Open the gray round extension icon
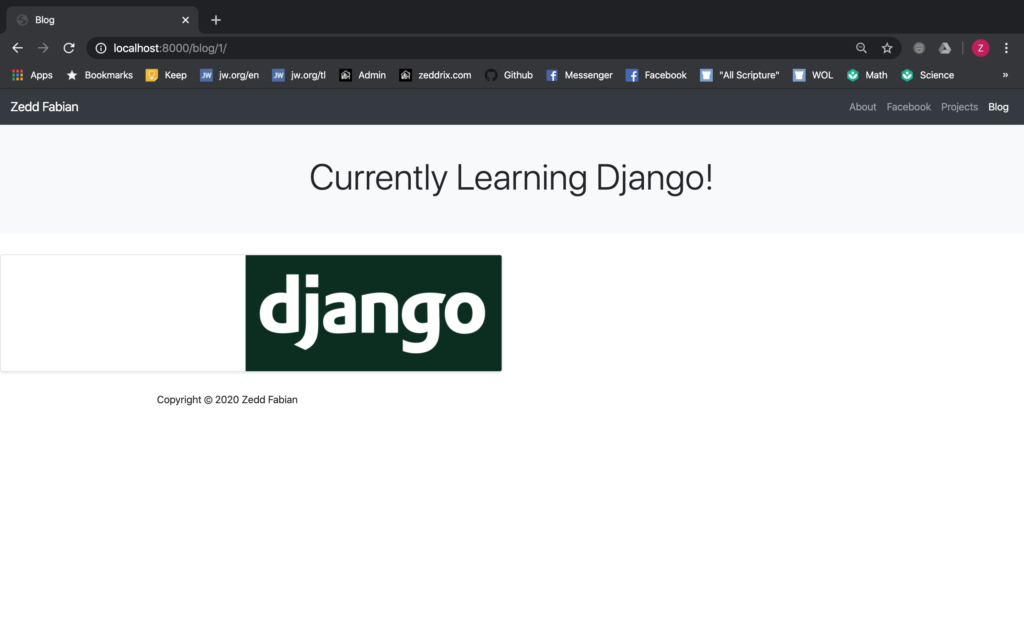 [x=919, y=48]
